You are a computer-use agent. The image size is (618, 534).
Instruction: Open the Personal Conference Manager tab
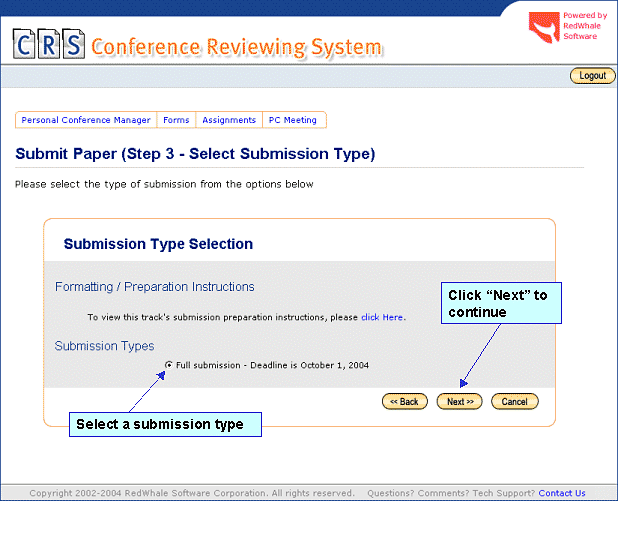[x=86, y=120]
